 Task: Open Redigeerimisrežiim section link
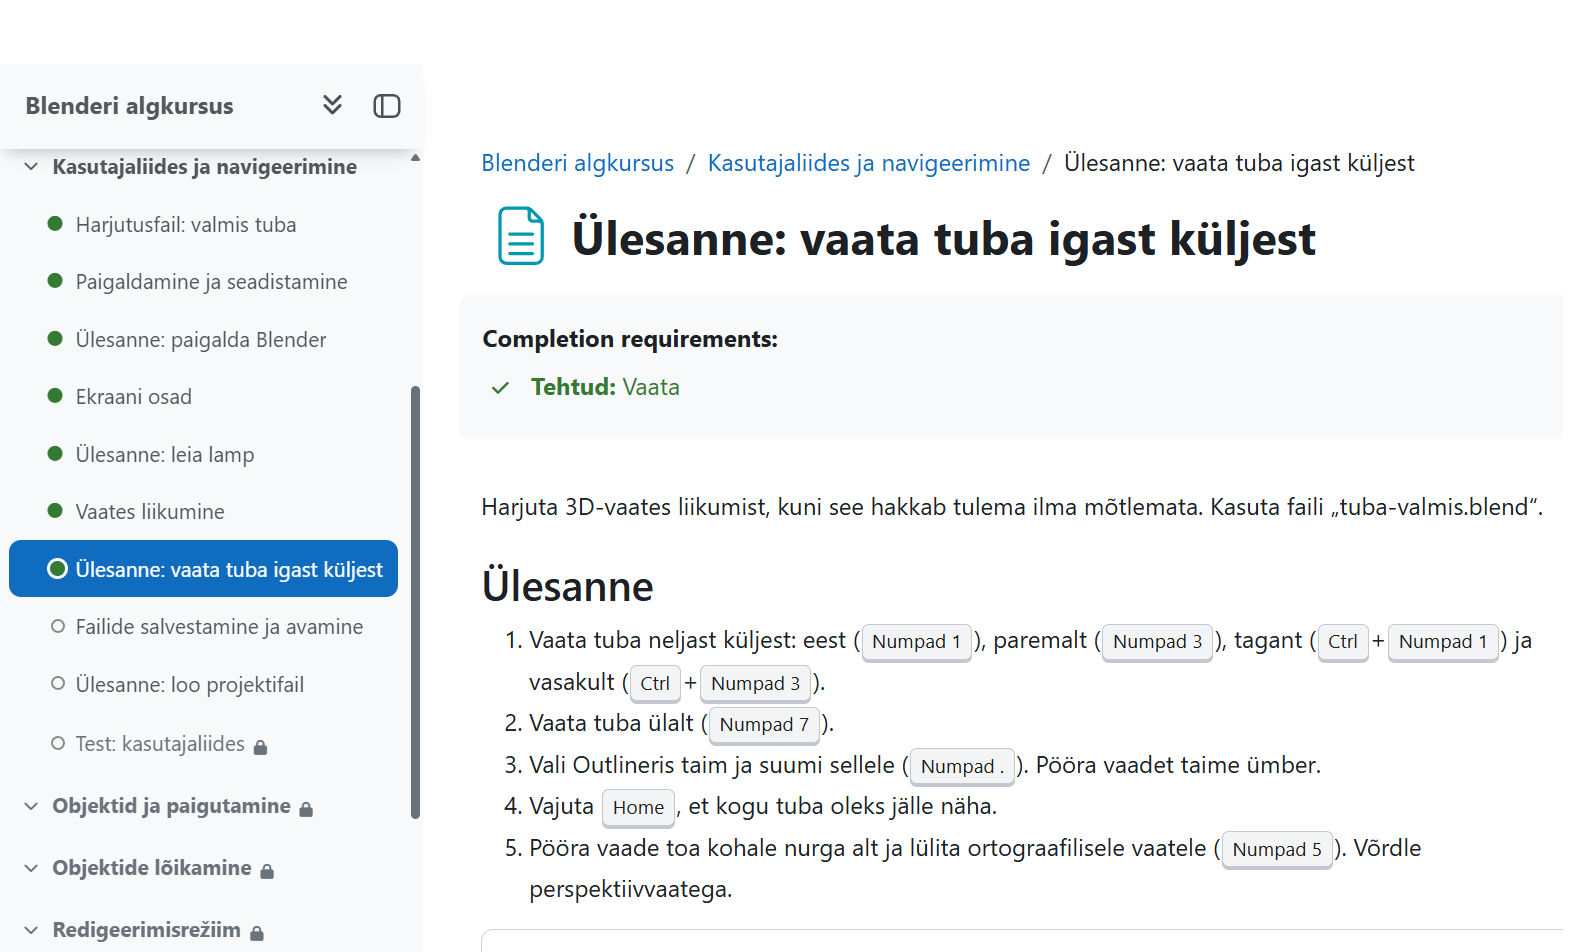[147, 930]
